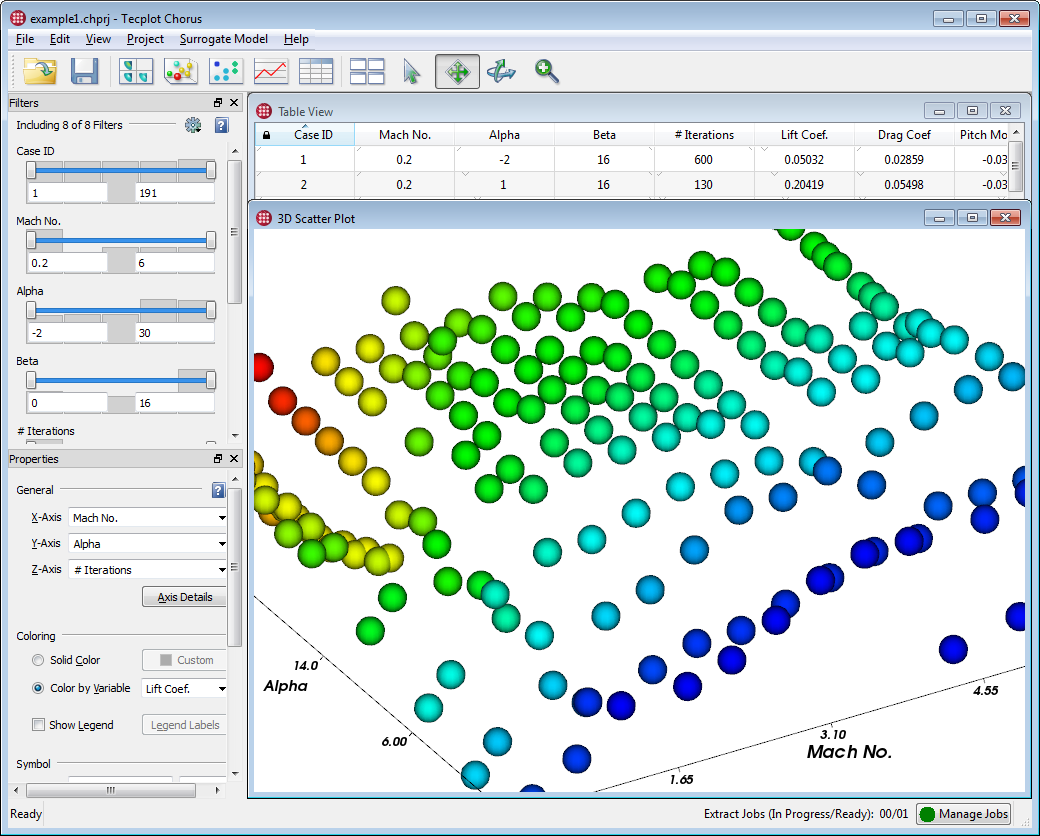Select the arrow selection tool

click(411, 71)
